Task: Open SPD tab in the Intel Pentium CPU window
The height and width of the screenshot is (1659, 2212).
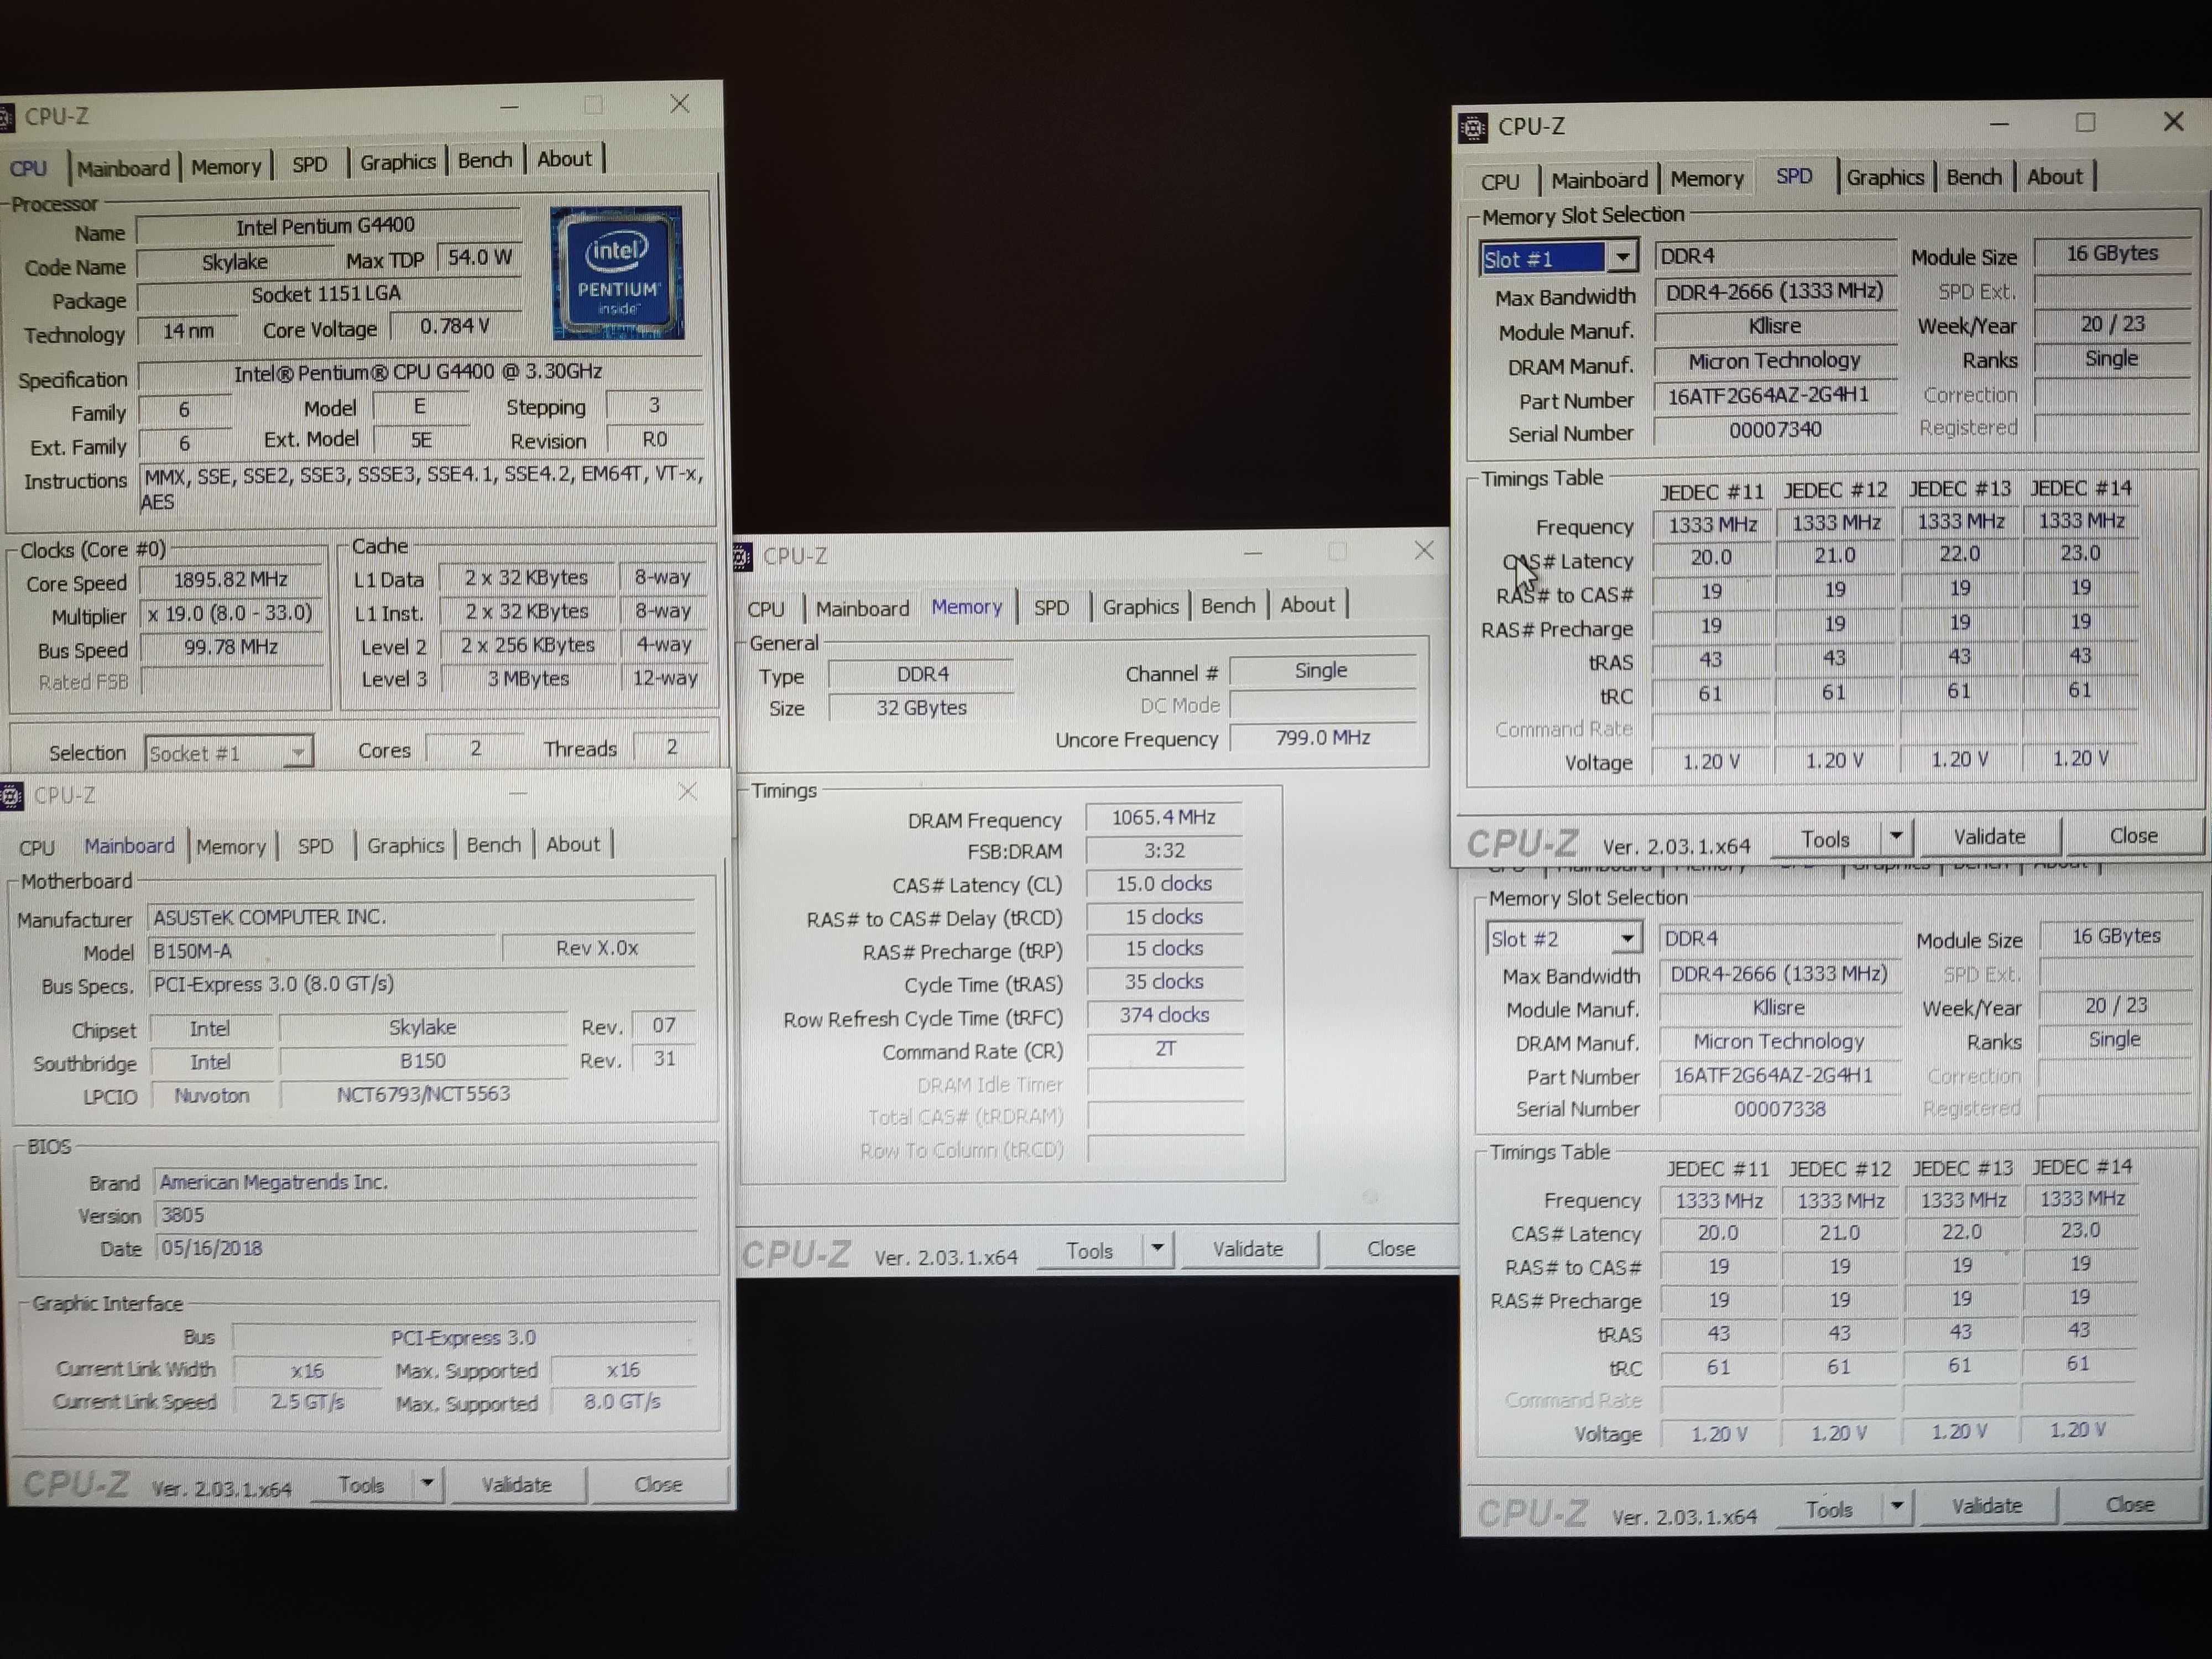Action: (309, 164)
